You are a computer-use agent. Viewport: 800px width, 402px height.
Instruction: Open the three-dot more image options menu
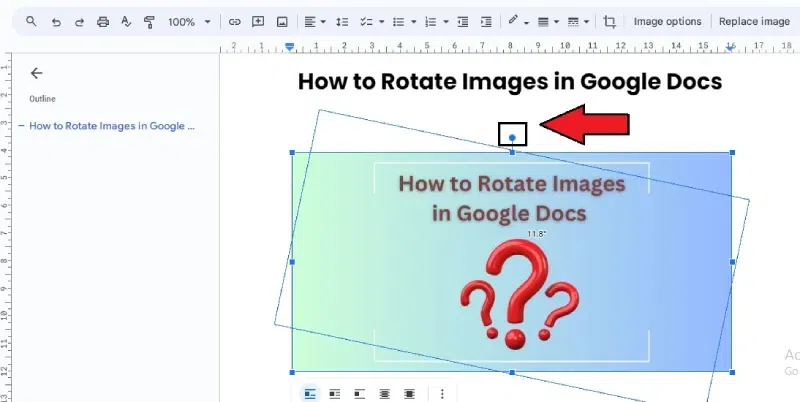[442, 394]
